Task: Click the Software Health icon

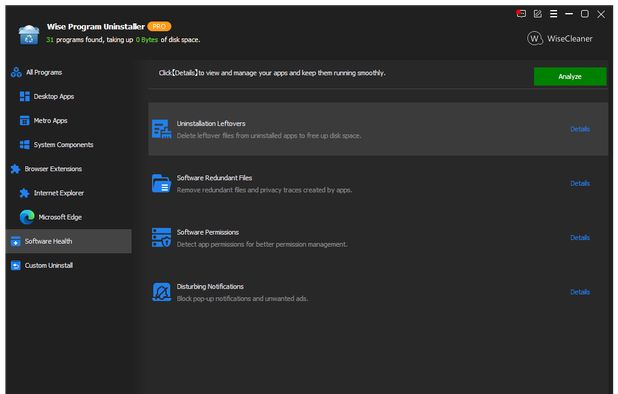Action: point(15,242)
